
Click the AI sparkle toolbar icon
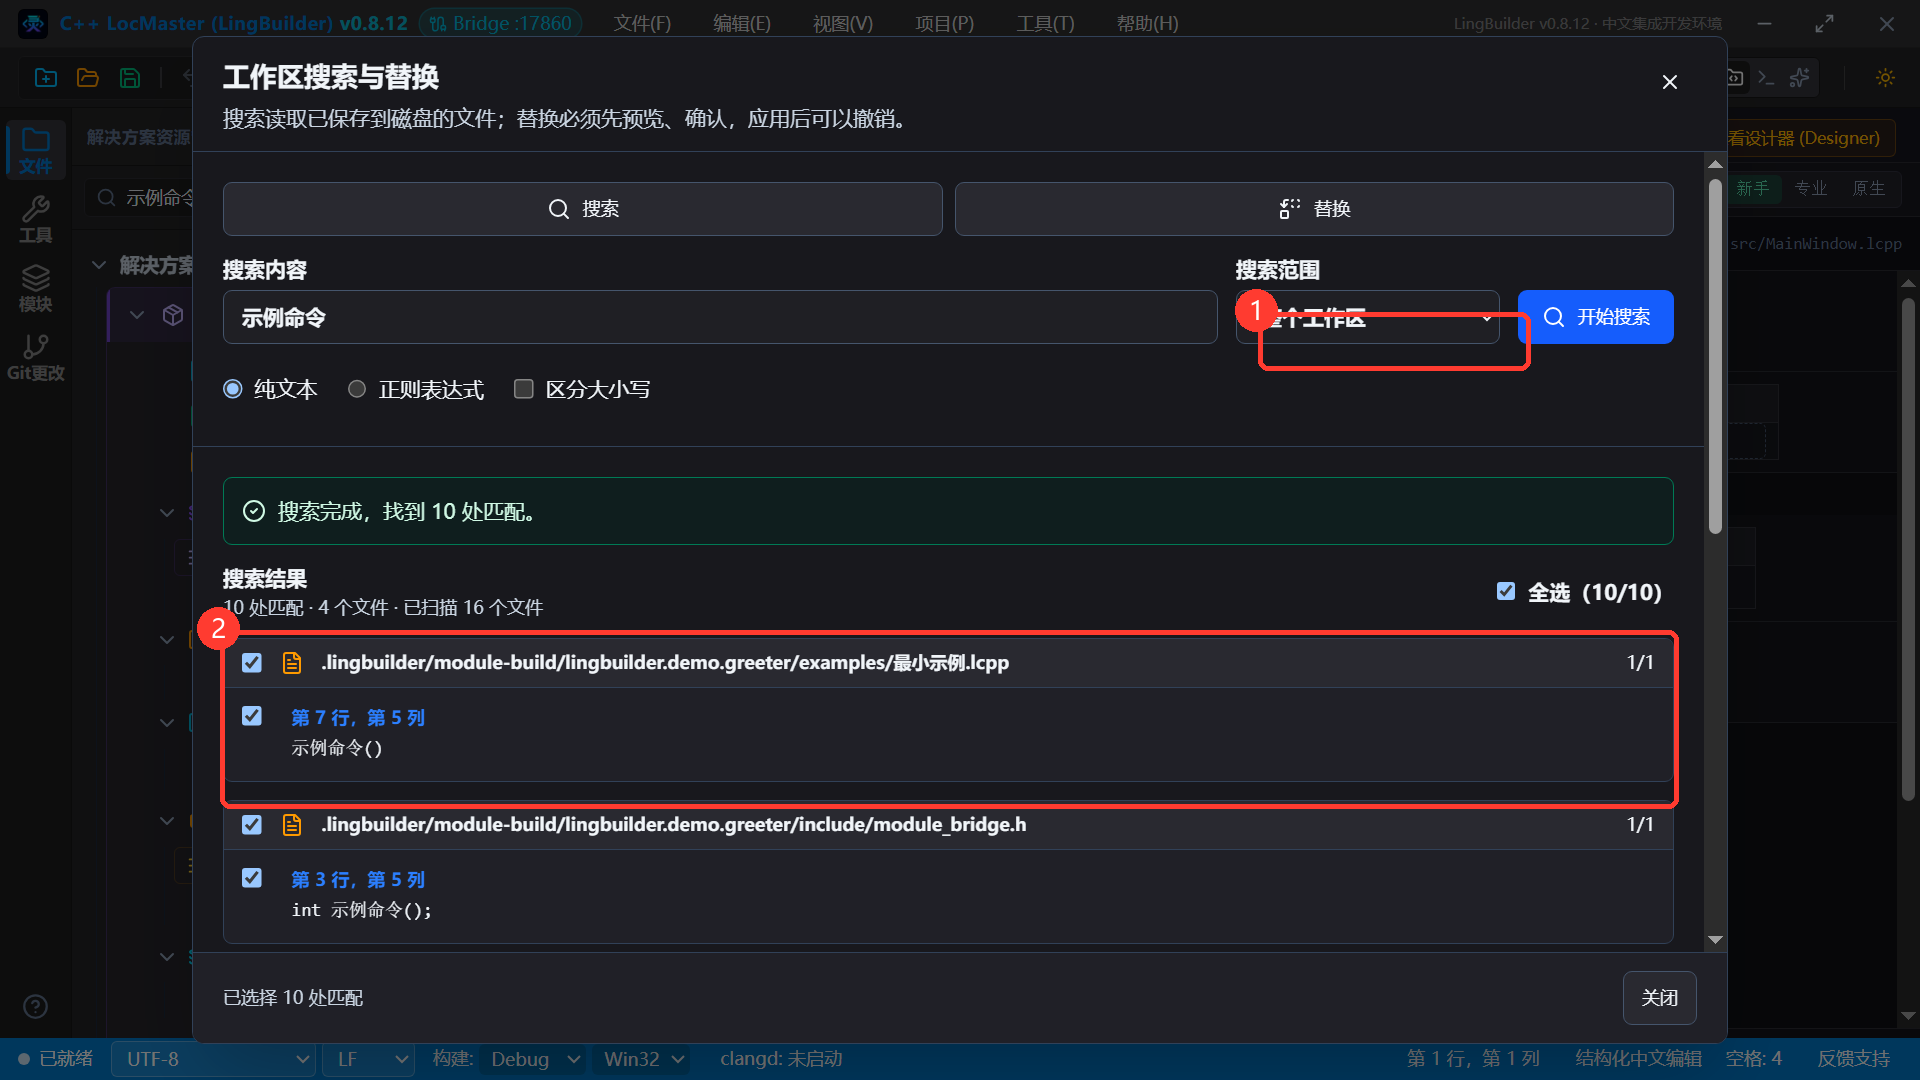[1800, 78]
